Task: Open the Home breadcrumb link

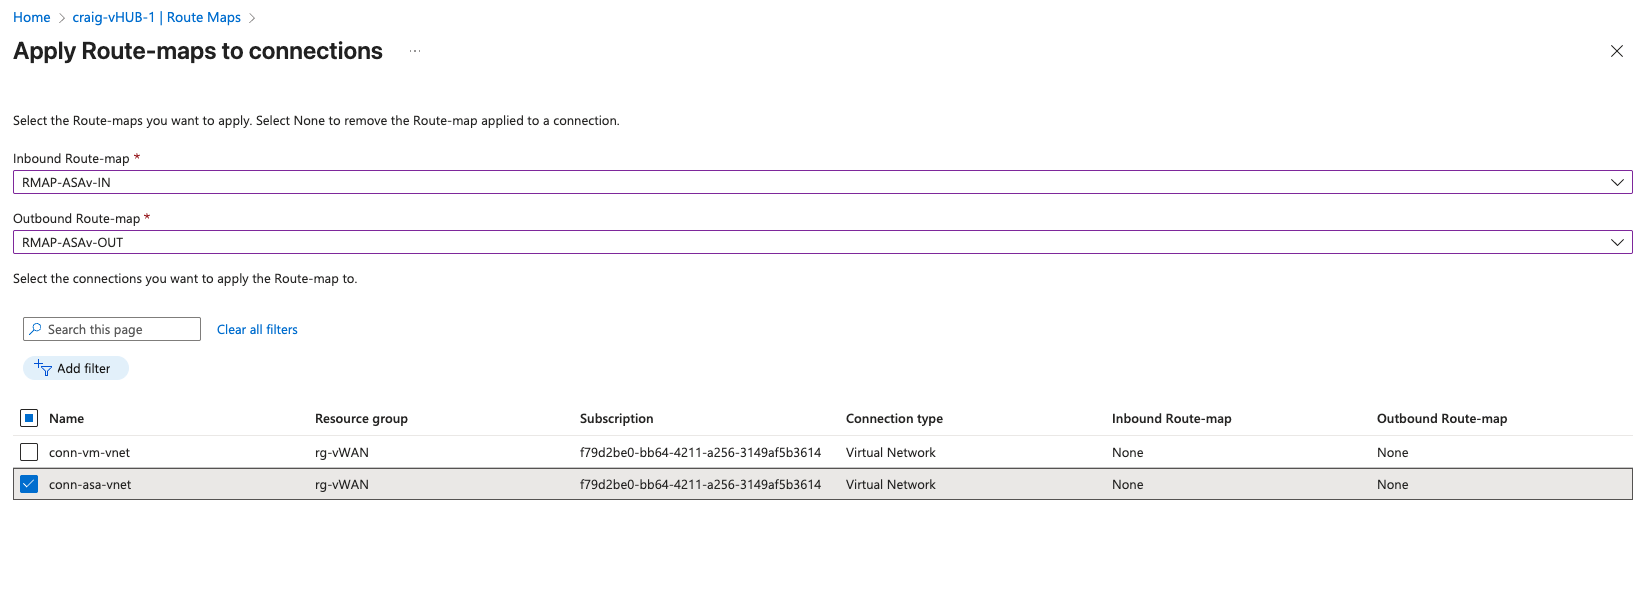Action: pos(32,17)
